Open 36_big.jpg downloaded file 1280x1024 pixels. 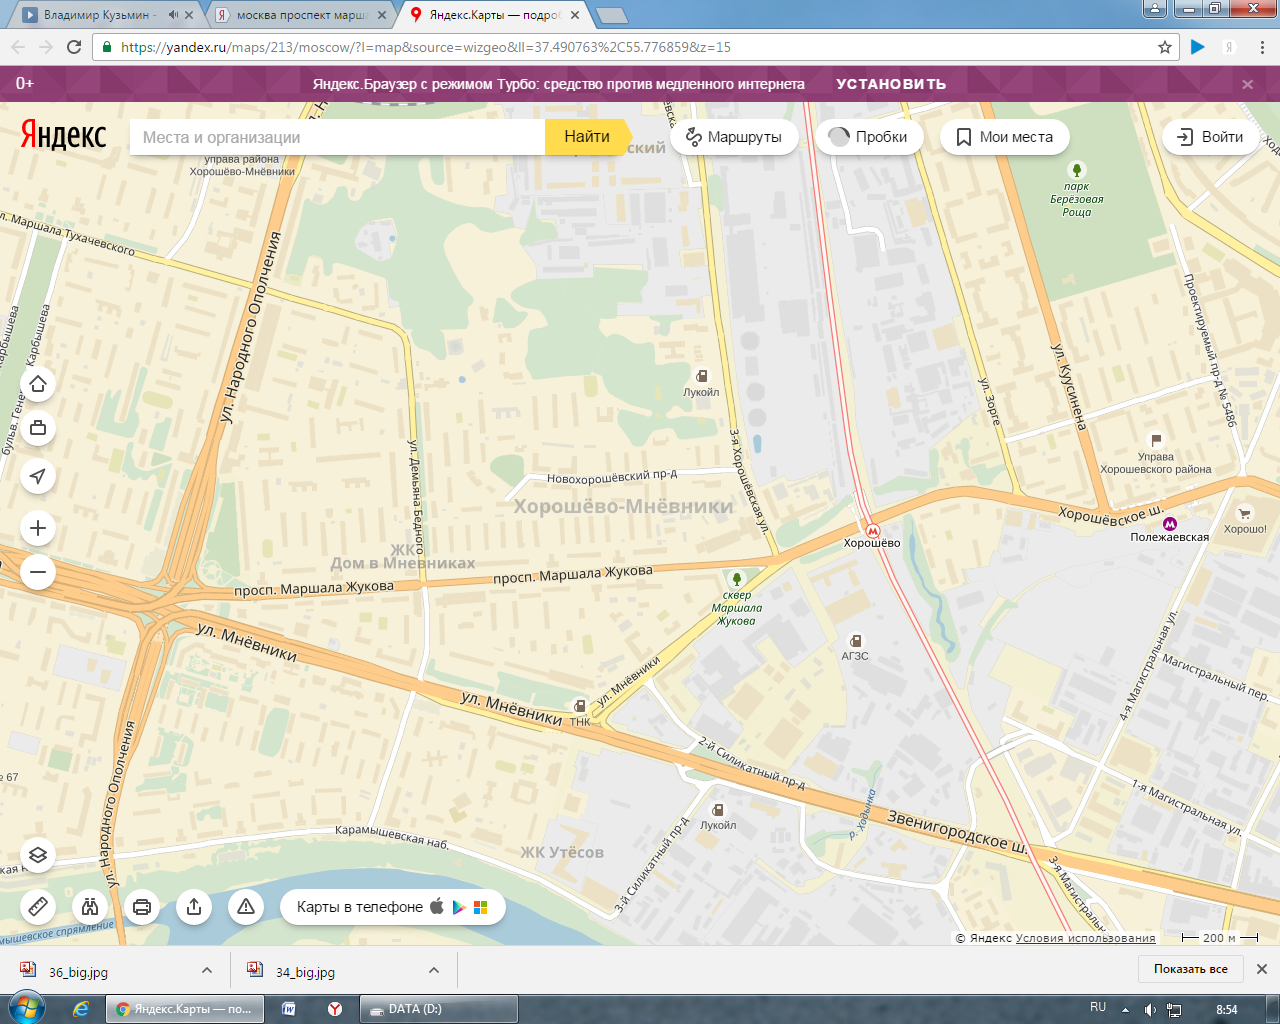coord(78,972)
